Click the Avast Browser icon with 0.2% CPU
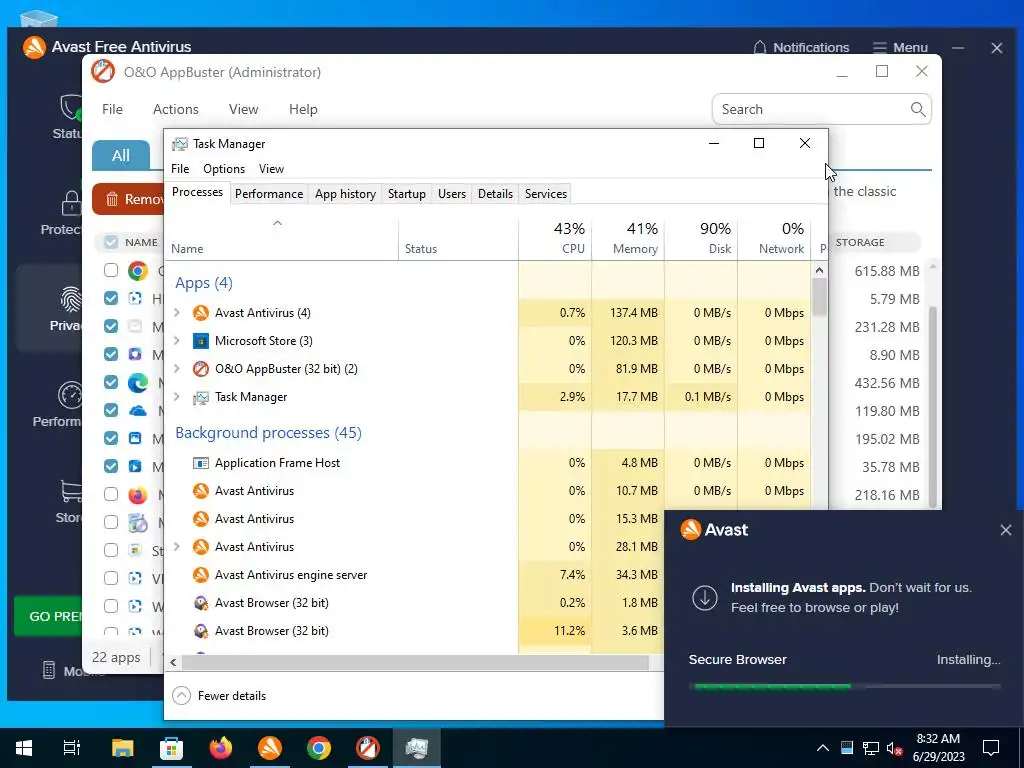Viewport: 1024px width, 768px height. click(200, 603)
